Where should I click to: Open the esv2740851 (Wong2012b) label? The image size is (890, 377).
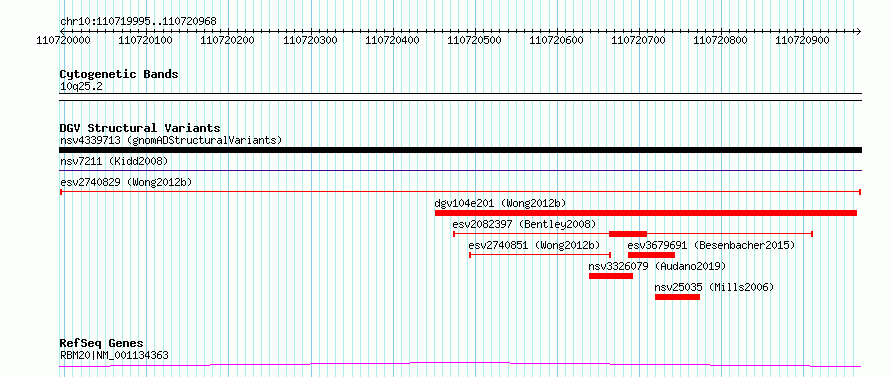[534, 245]
